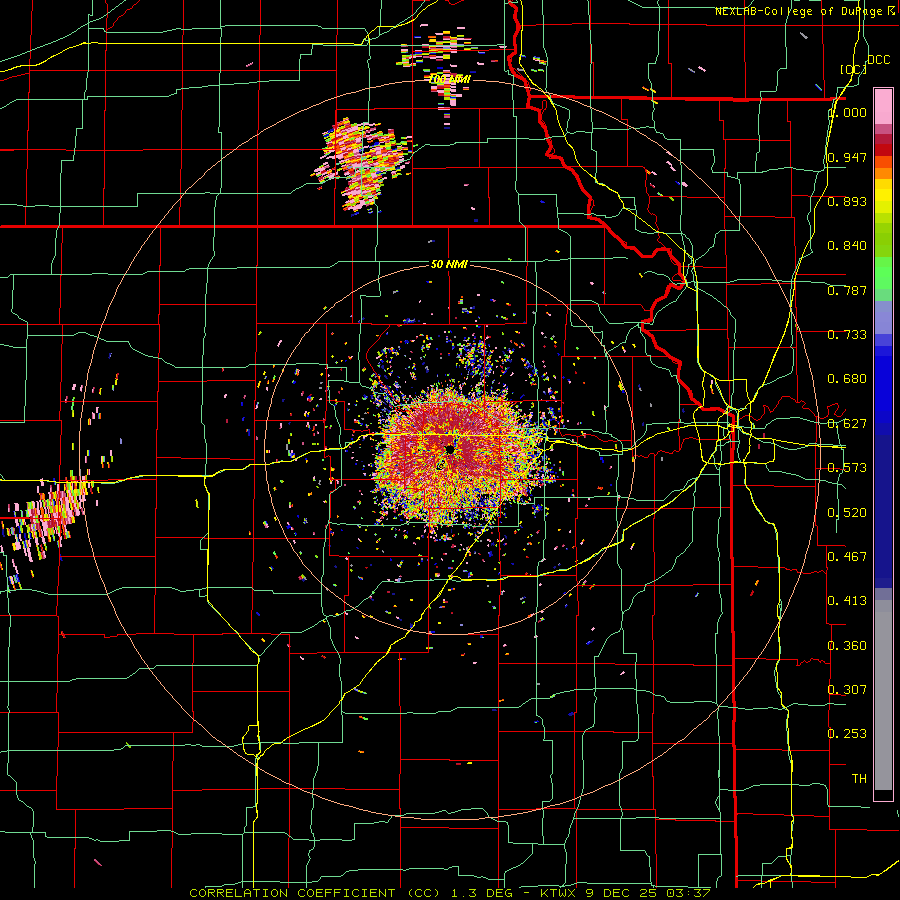Click the 0.360 legend value
Image resolution: width=900 pixels, height=900 pixels.
point(847,646)
